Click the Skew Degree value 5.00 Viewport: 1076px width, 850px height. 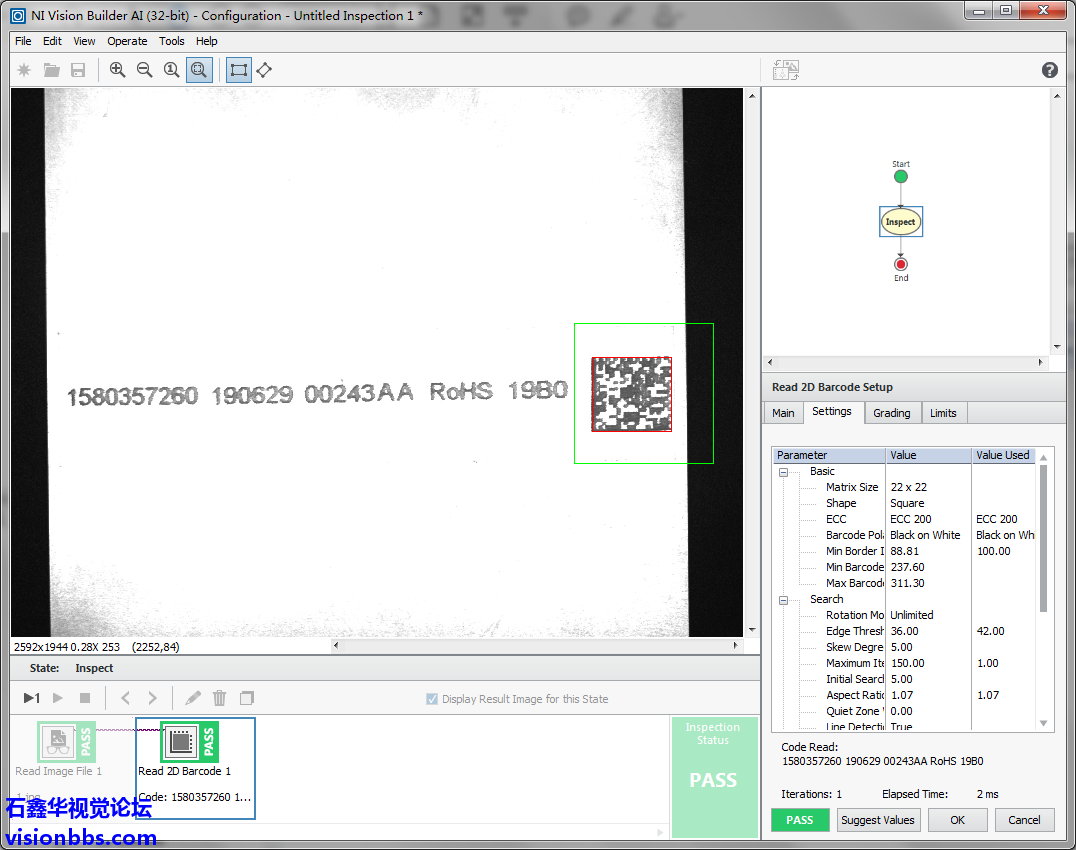902,647
